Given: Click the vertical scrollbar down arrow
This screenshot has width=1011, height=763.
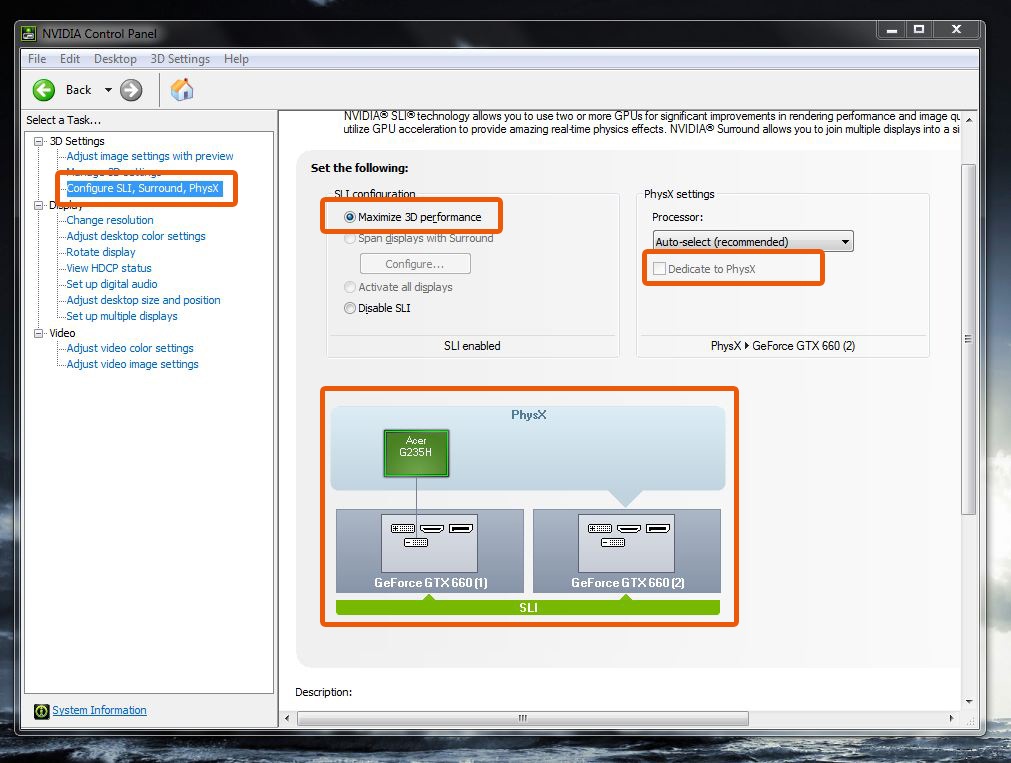Looking at the screenshot, I should (968, 702).
